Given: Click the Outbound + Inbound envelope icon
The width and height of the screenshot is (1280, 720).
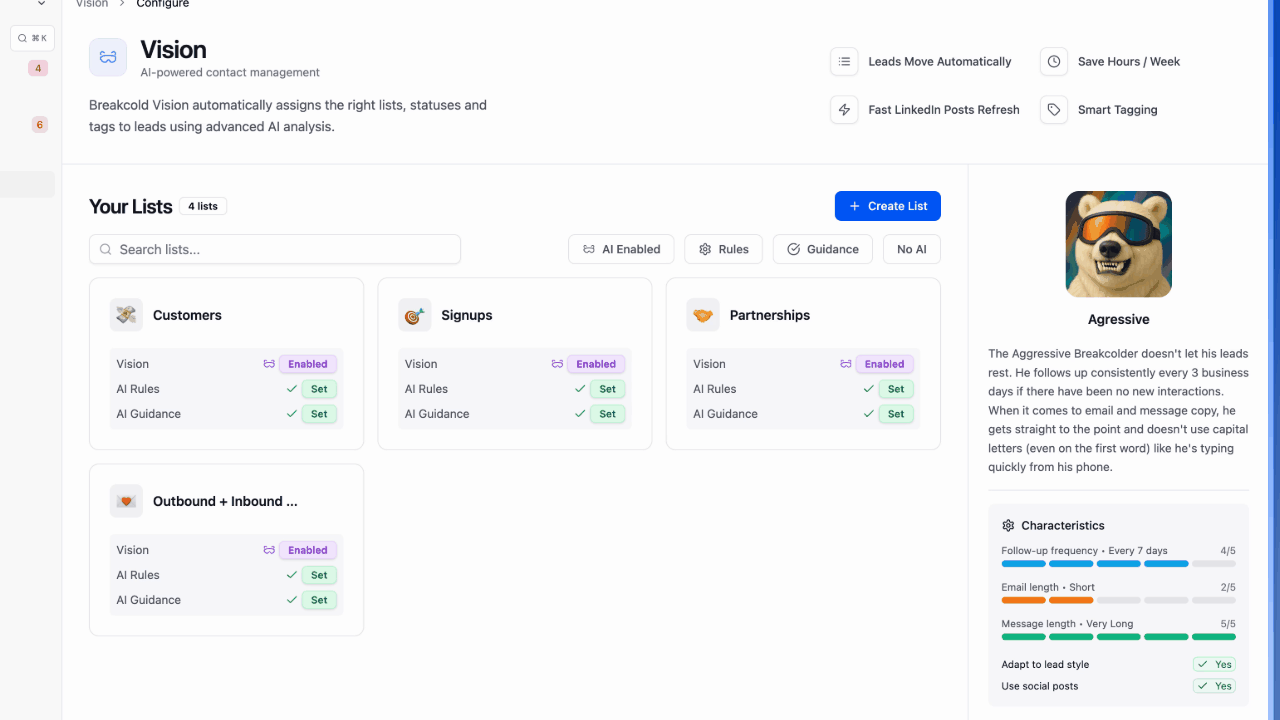Looking at the screenshot, I should tap(126, 501).
